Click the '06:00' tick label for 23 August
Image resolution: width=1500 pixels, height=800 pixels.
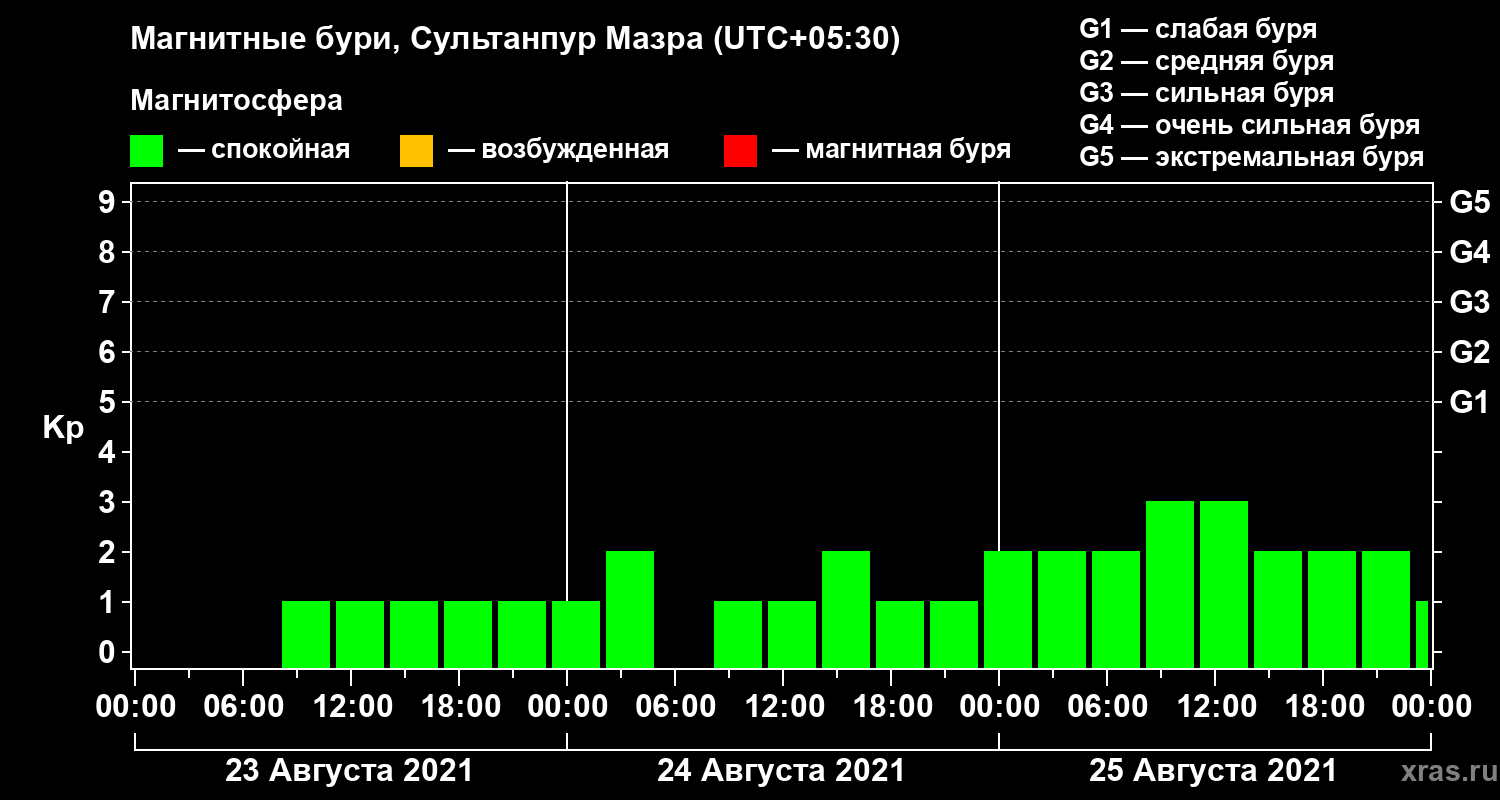244,707
